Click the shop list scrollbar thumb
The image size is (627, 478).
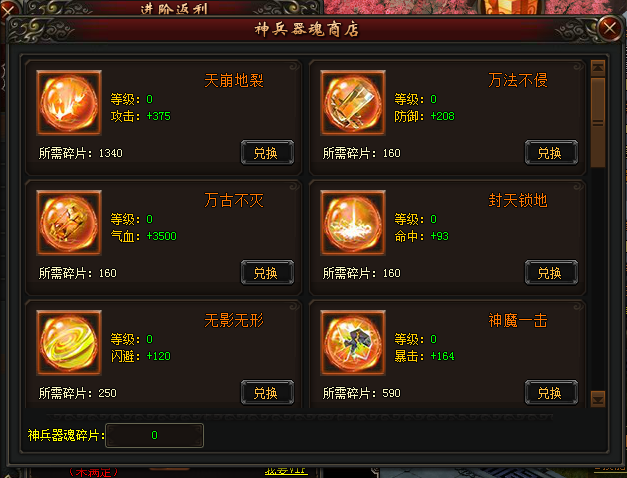[598, 122]
